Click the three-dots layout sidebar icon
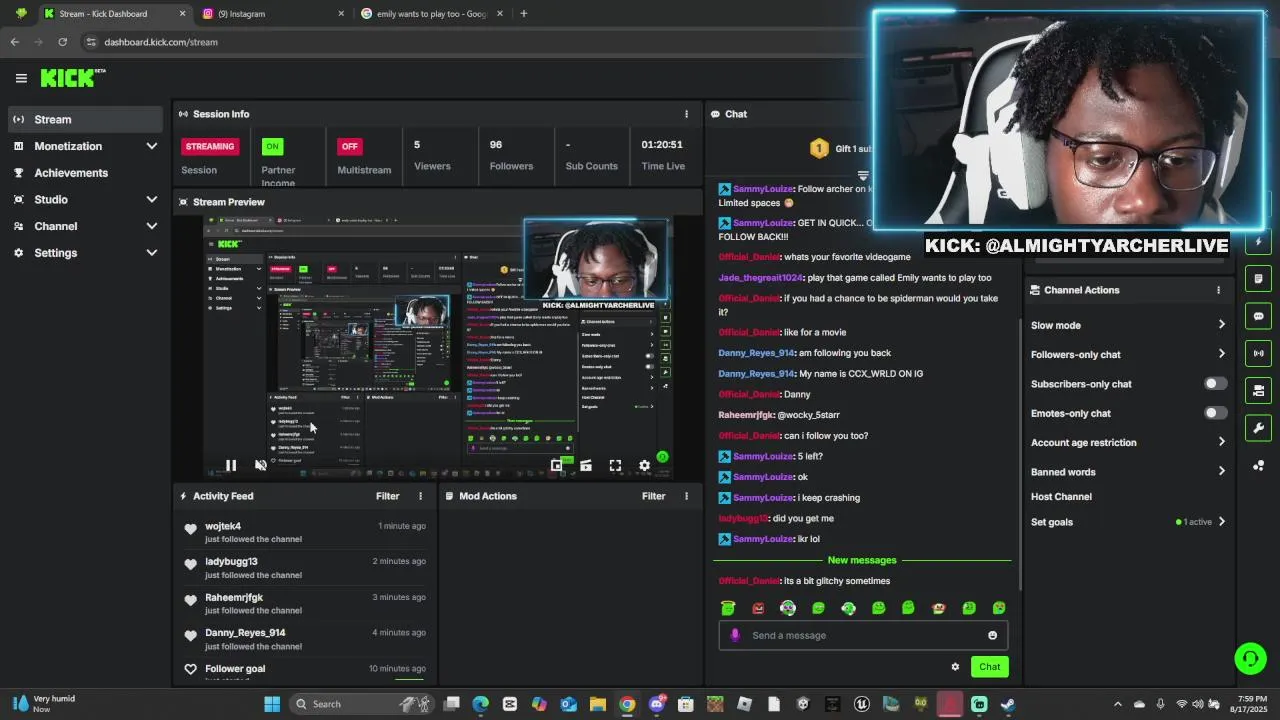The height and width of the screenshot is (720, 1280). (1259, 465)
